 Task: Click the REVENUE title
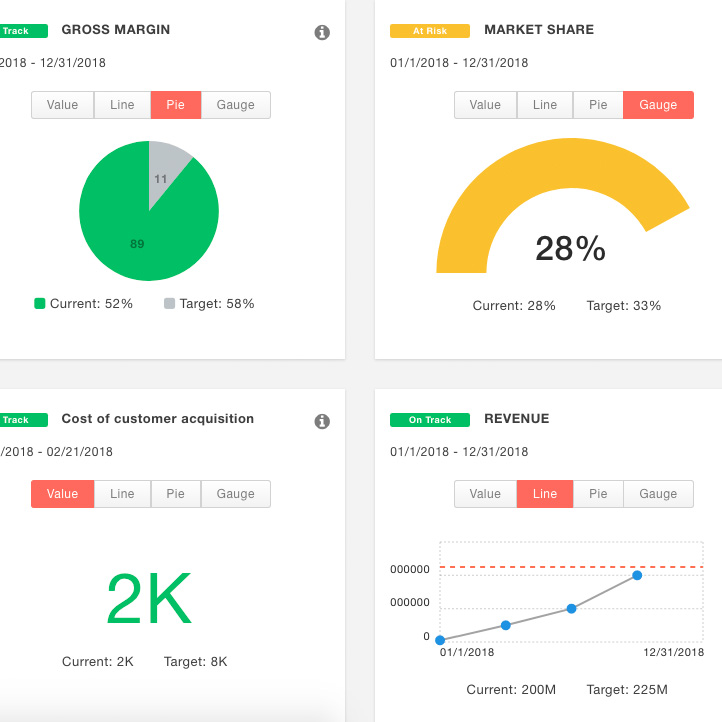[517, 419]
